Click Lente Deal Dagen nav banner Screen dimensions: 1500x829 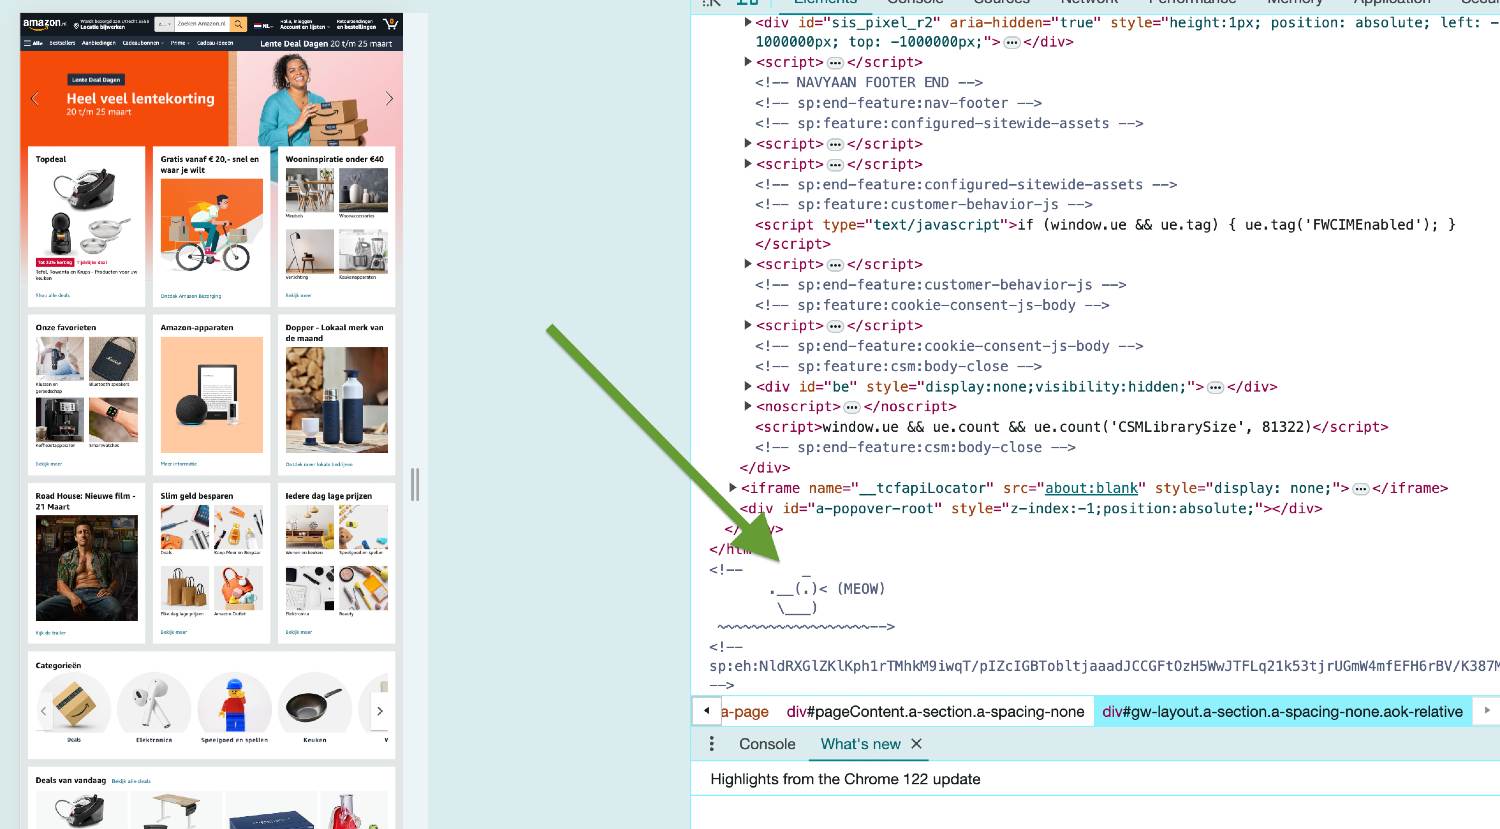[x=326, y=44]
